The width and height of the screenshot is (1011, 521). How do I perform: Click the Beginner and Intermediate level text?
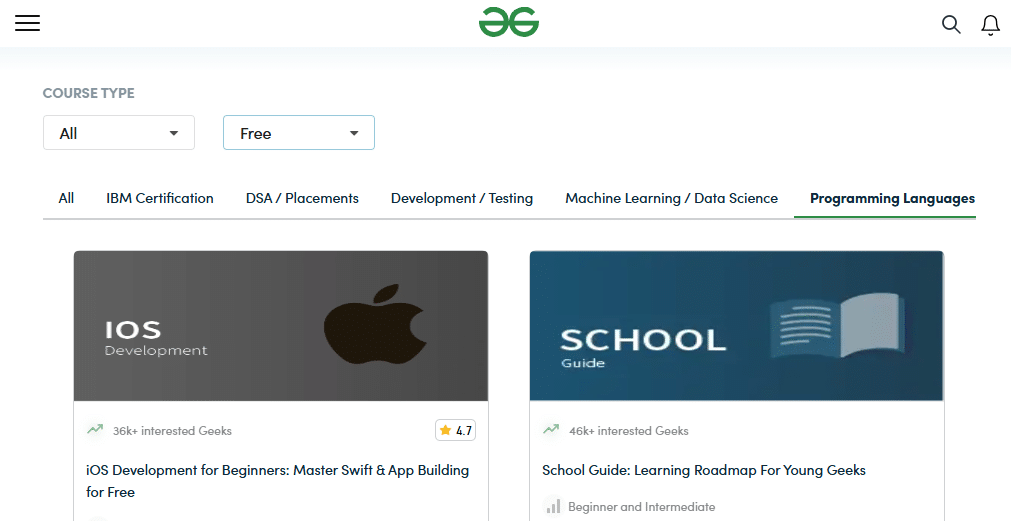[x=642, y=507]
